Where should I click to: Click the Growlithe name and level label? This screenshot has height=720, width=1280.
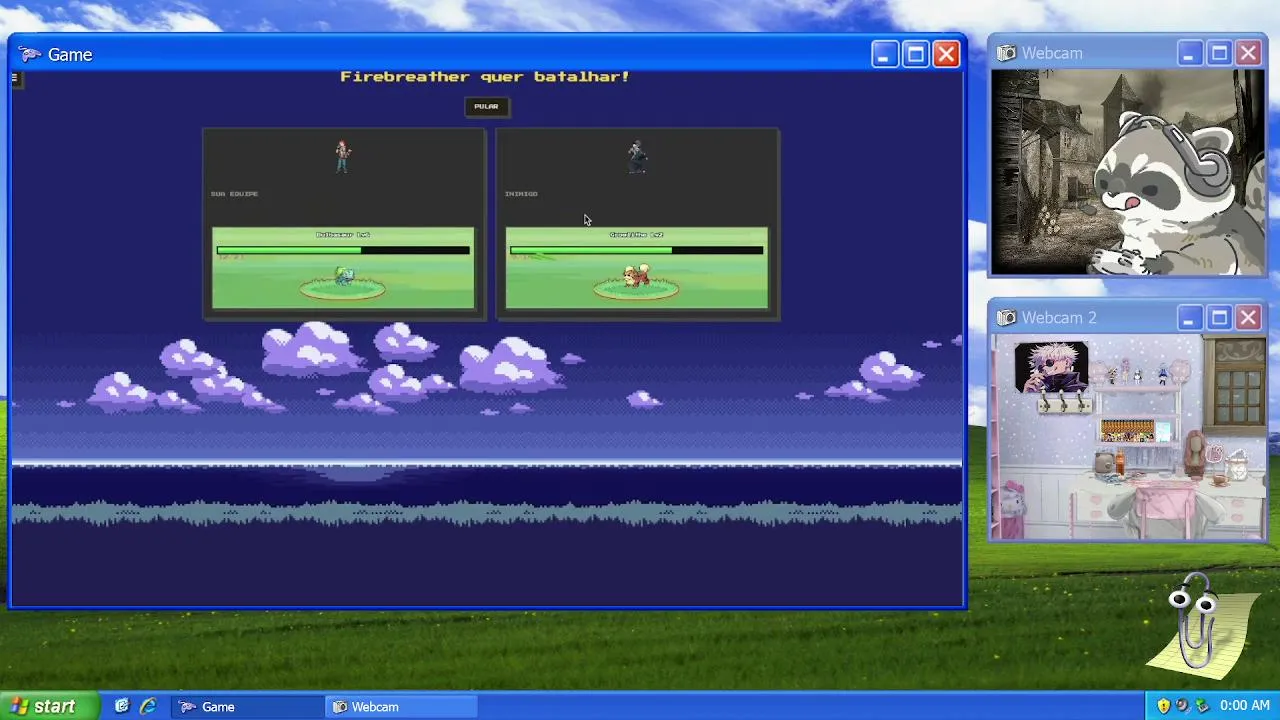pyautogui.click(x=636, y=235)
